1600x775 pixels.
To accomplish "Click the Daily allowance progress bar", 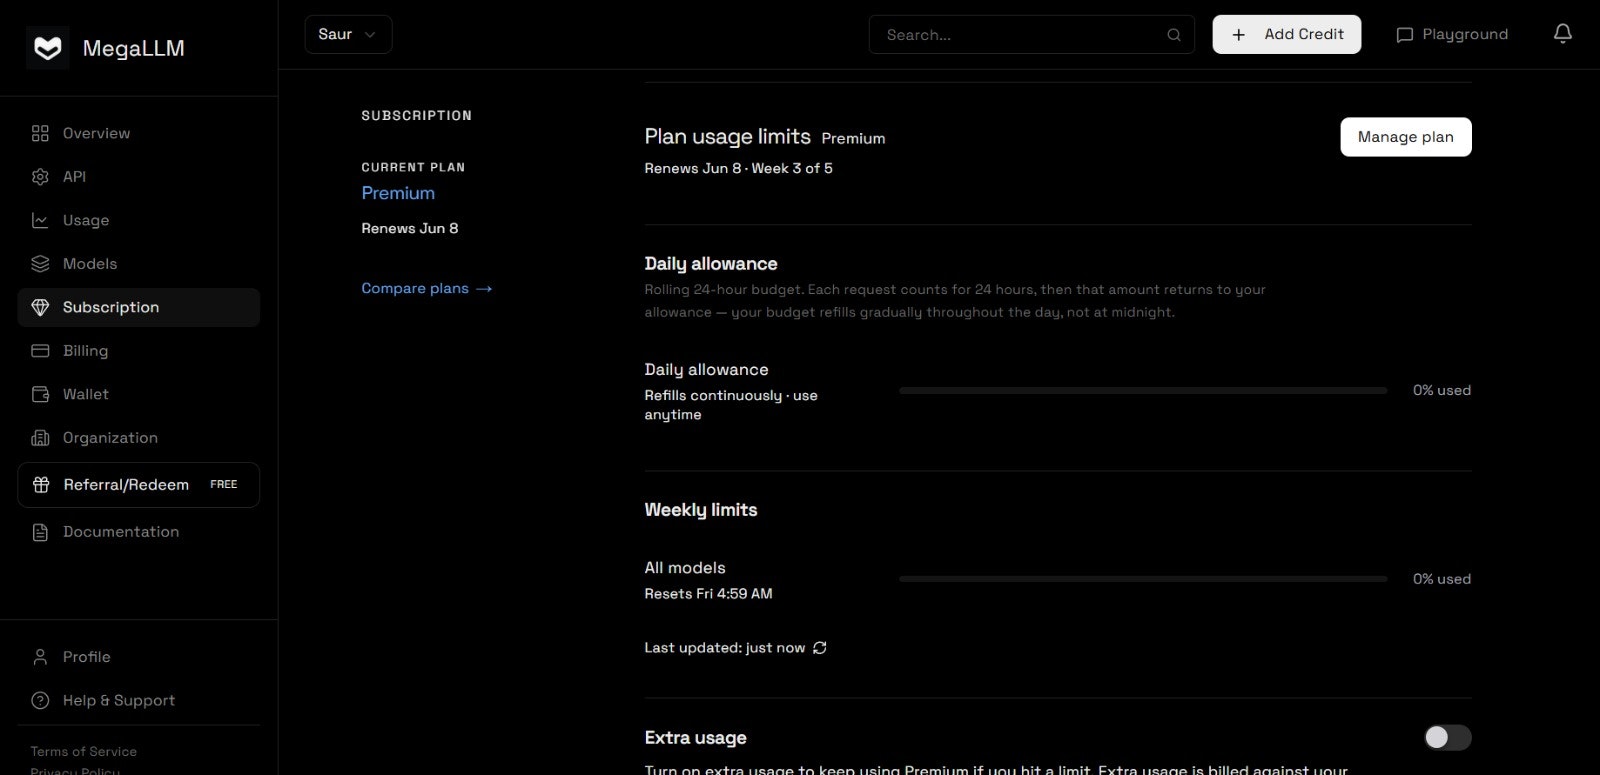I will [1143, 390].
